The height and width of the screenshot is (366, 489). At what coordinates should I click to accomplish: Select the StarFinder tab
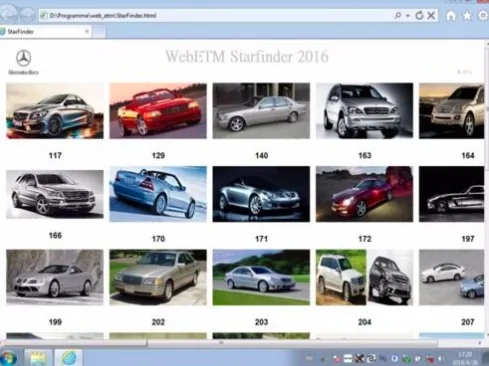45,32
